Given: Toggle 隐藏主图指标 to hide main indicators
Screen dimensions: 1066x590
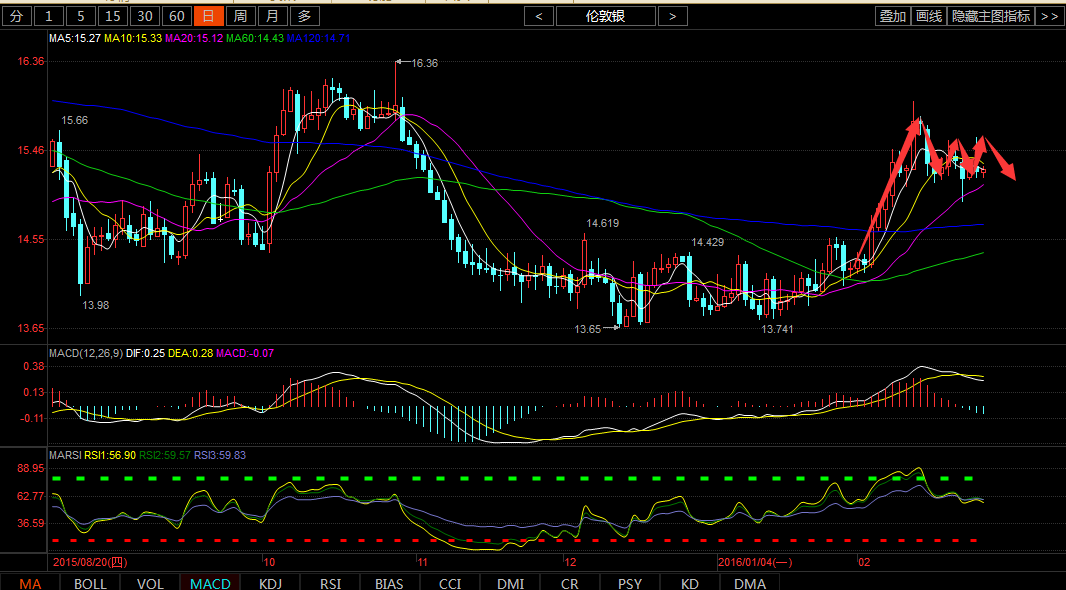Looking at the screenshot, I should (x=991, y=16).
